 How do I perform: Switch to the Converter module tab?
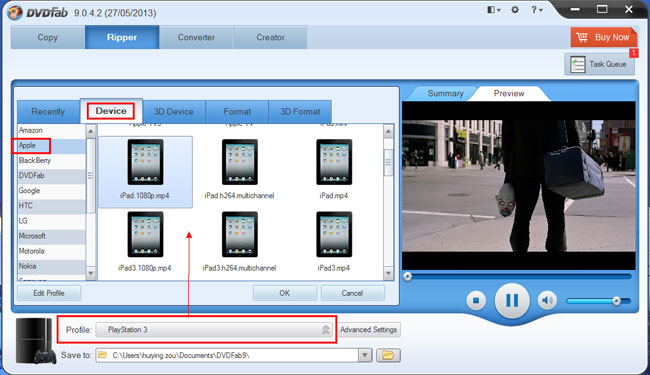(x=196, y=37)
